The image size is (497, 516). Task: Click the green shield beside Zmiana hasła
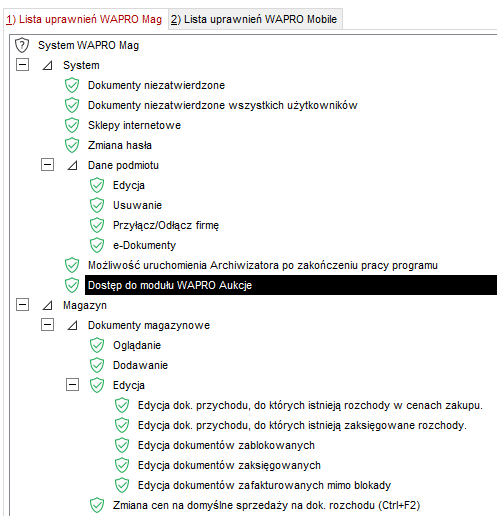coord(72,145)
